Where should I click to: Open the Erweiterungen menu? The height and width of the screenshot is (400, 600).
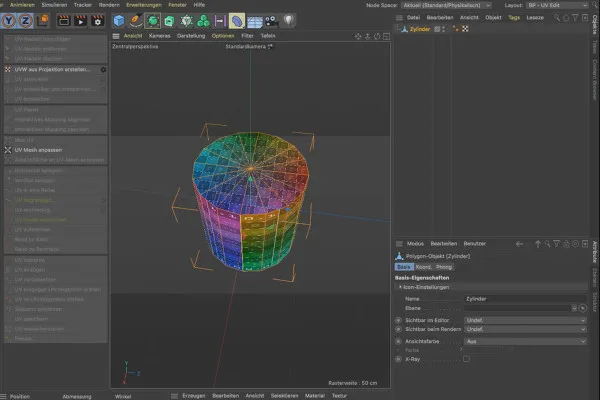[144, 5]
